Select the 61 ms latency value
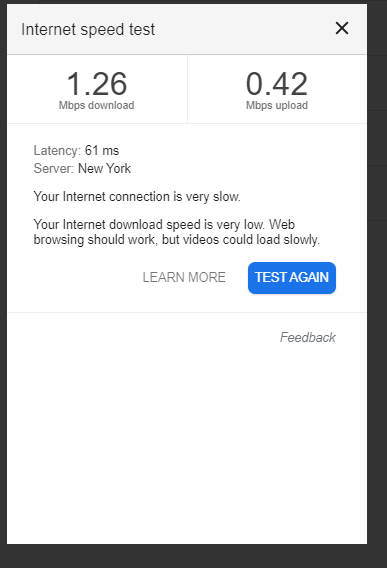The height and width of the screenshot is (568, 387). tap(102, 150)
